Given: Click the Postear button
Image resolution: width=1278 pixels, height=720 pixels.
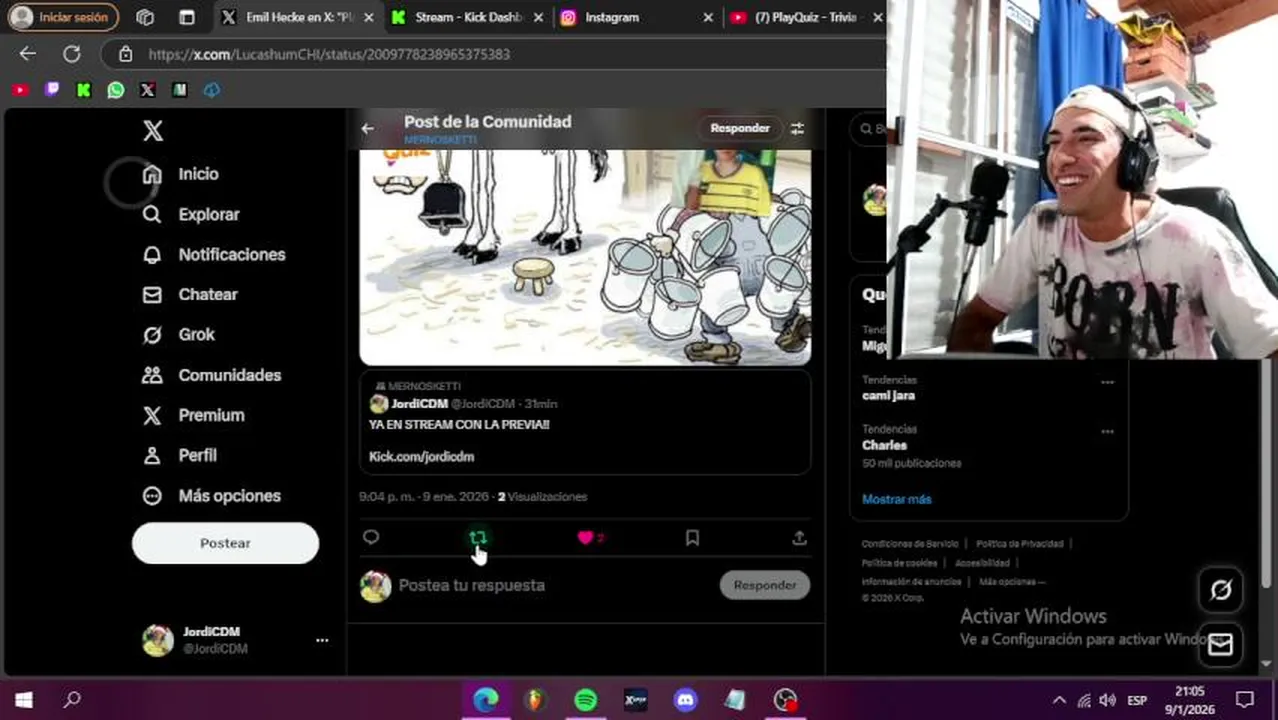Looking at the screenshot, I should pyautogui.click(x=225, y=543).
